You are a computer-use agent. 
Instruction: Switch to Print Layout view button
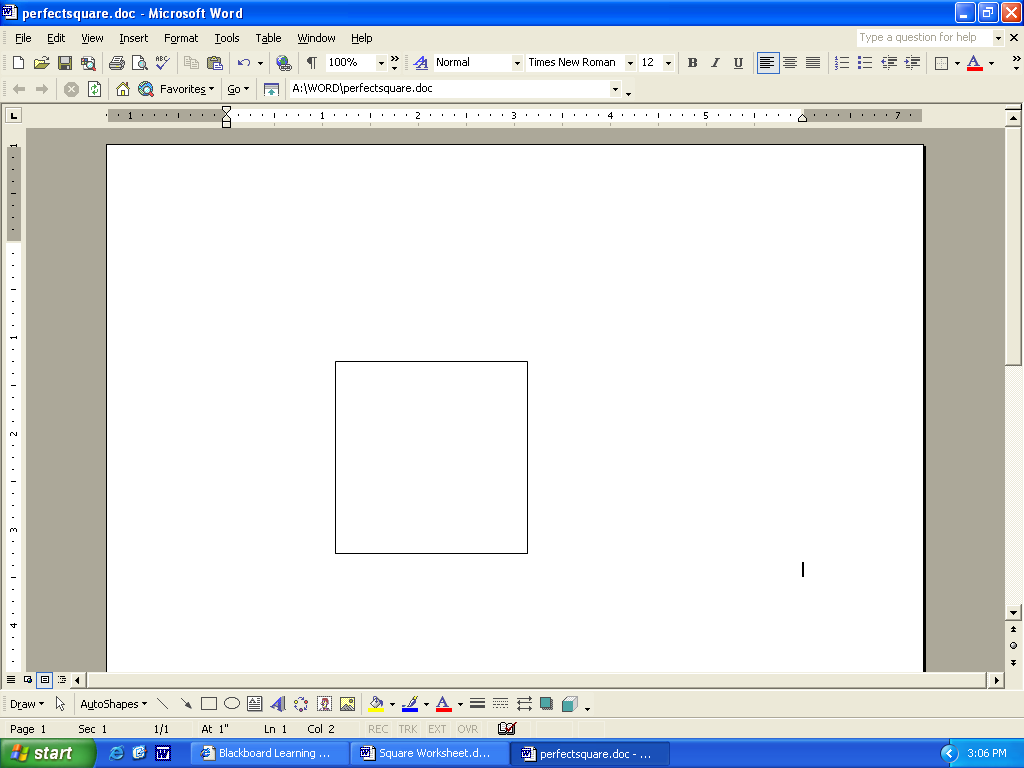44,680
